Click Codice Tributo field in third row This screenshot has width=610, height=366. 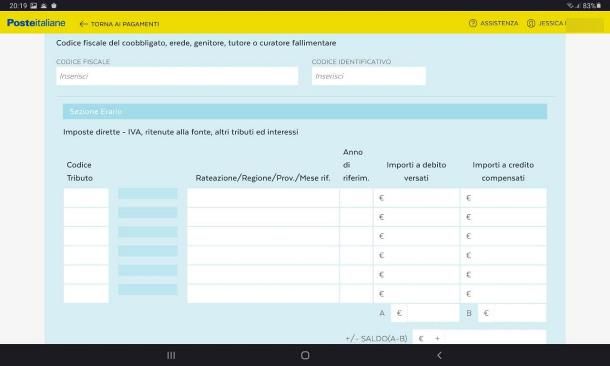coord(86,236)
